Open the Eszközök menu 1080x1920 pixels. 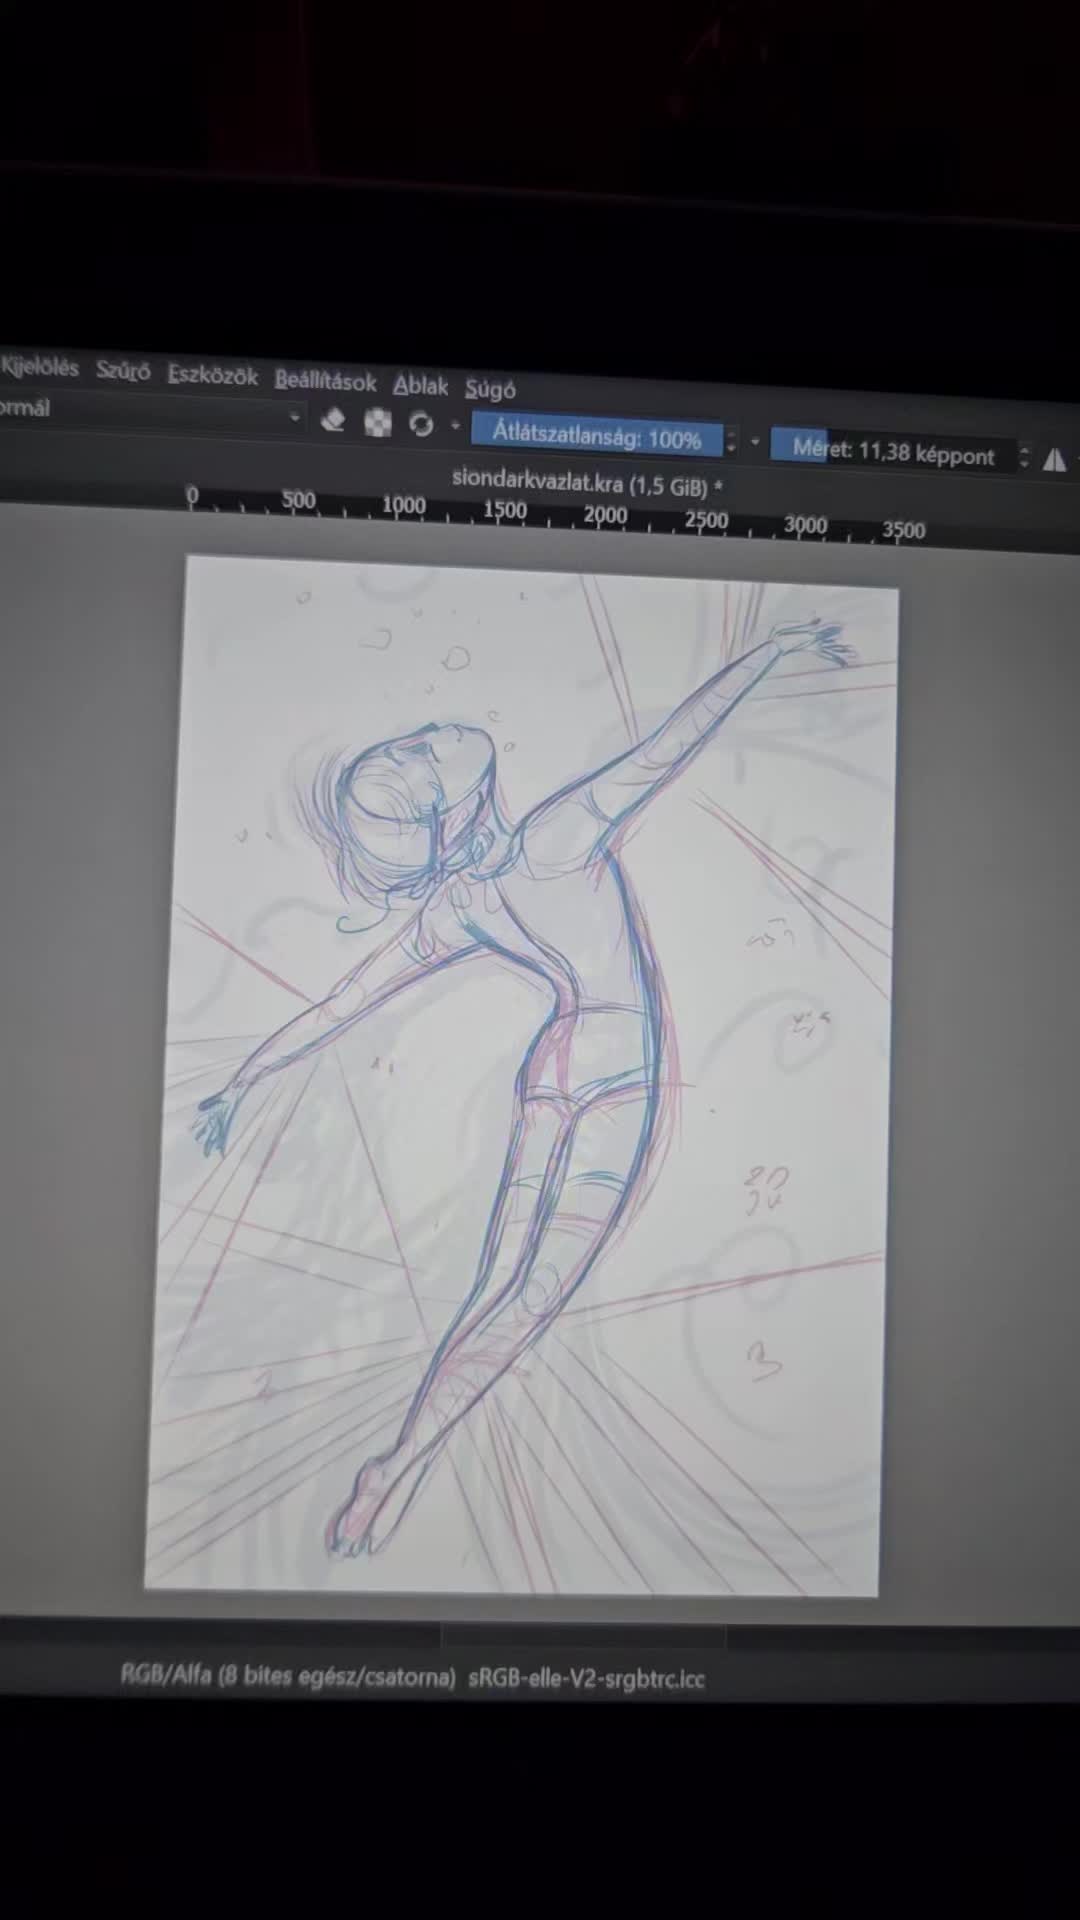click(212, 376)
